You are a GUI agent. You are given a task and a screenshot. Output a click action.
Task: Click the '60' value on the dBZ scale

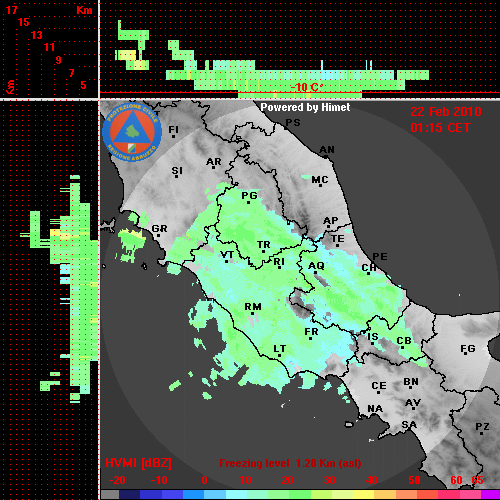(456, 480)
